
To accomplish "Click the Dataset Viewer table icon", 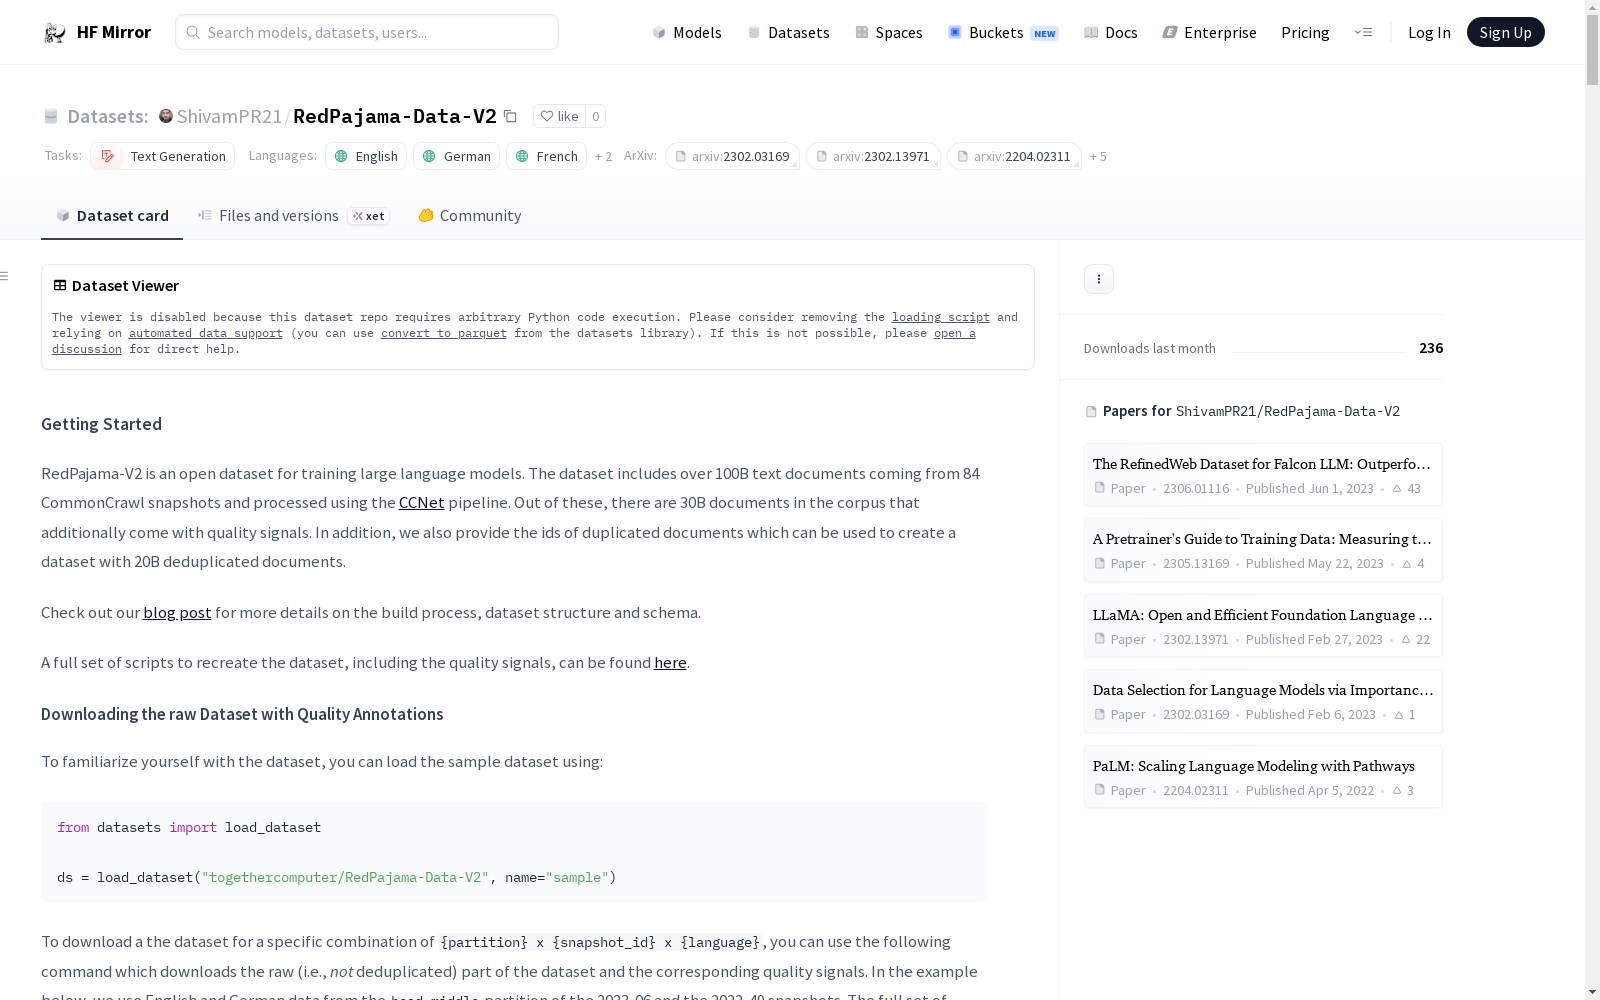I will [60, 285].
